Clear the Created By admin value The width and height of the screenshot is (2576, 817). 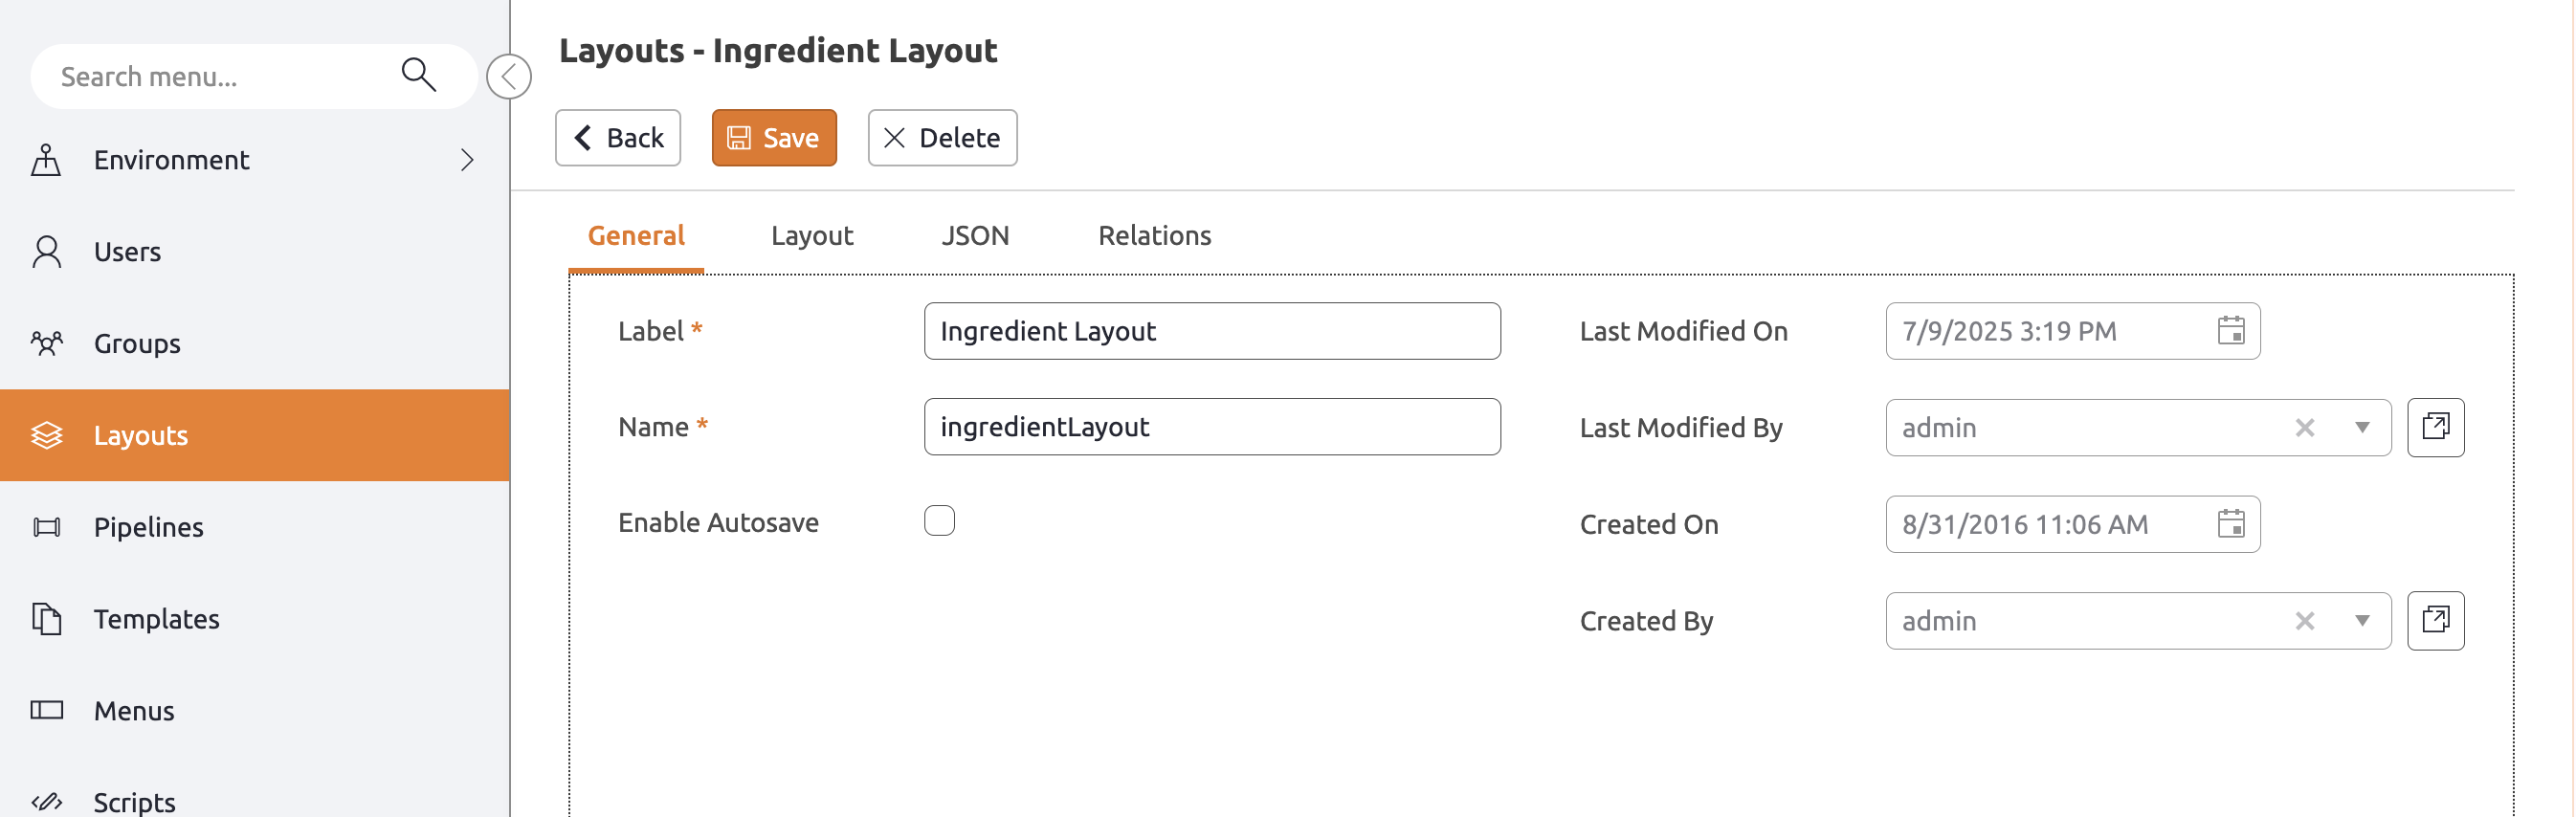(x=2304, y=621)
